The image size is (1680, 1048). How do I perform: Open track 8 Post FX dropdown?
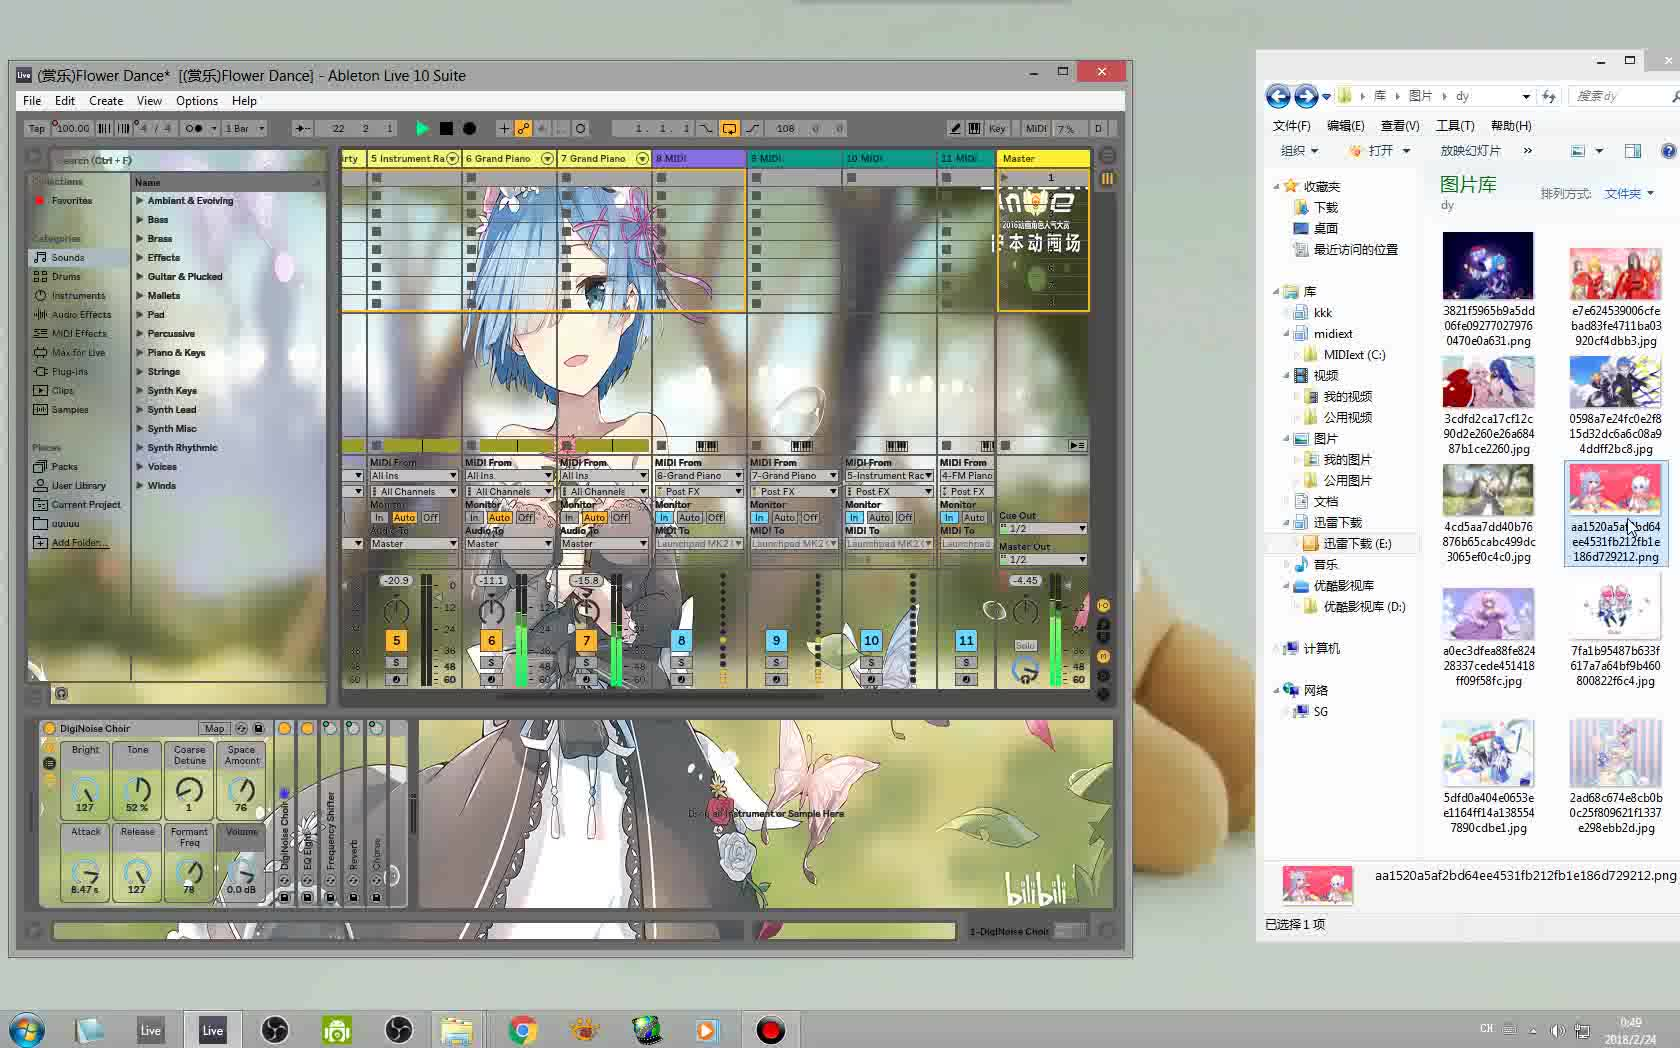[699, 491]
